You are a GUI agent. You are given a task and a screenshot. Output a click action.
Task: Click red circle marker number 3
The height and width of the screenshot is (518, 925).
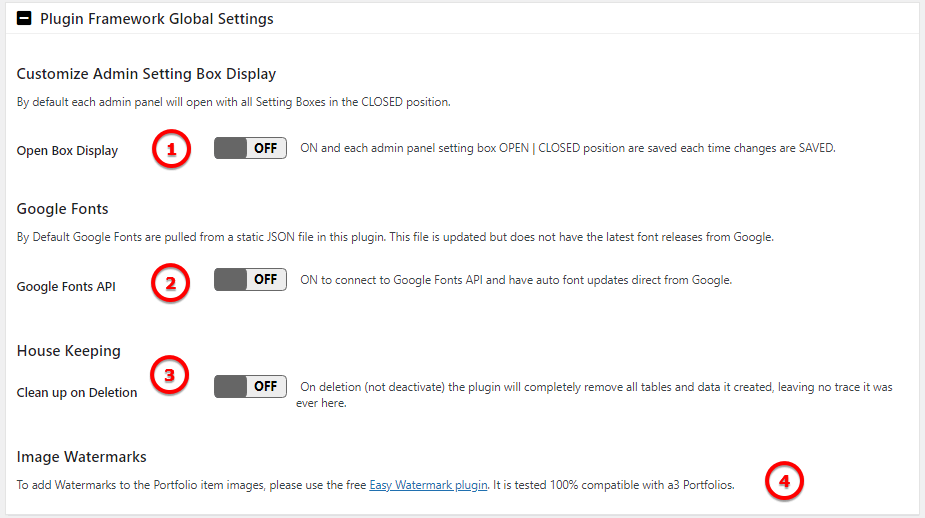[169, 375]
